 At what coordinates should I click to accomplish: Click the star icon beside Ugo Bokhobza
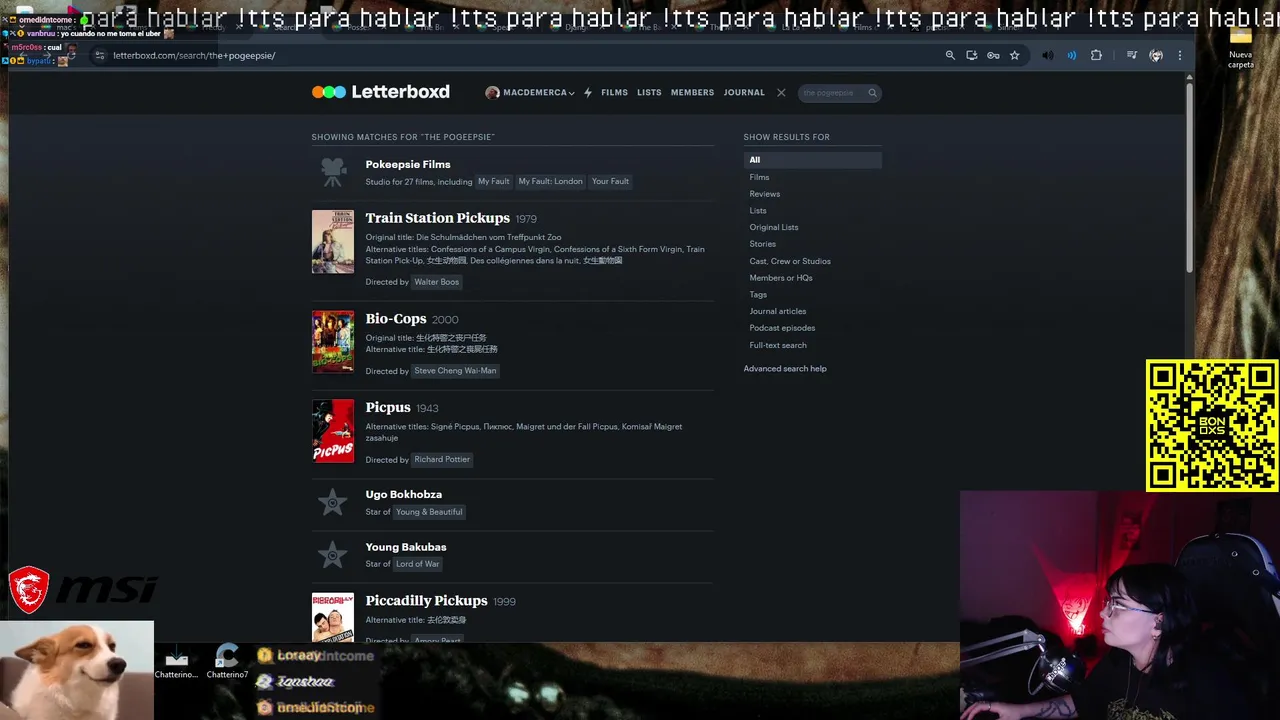point(332,502)
